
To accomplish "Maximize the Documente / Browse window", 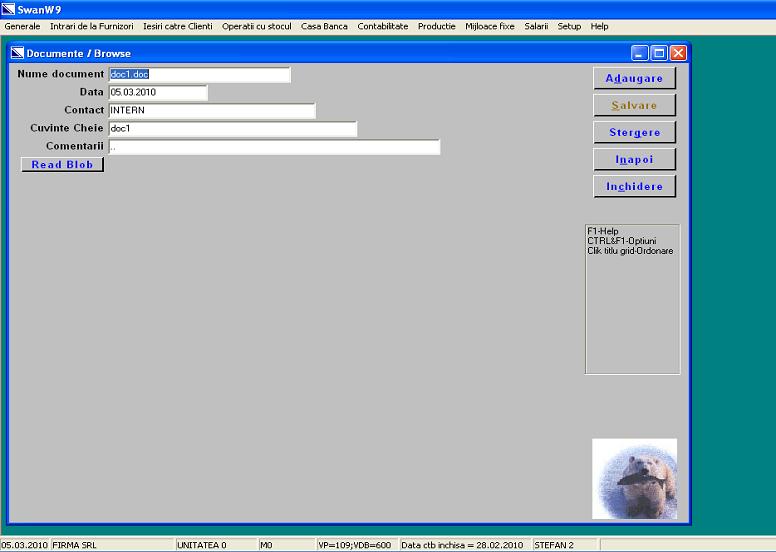I will pos(659,53).
